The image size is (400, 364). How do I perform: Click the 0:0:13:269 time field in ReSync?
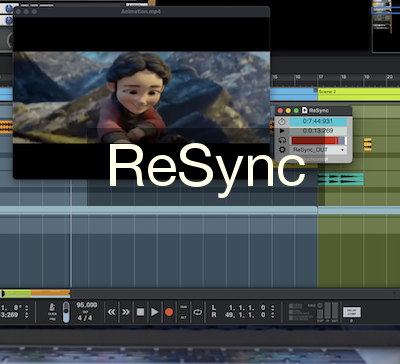click(x=318, y=131)
